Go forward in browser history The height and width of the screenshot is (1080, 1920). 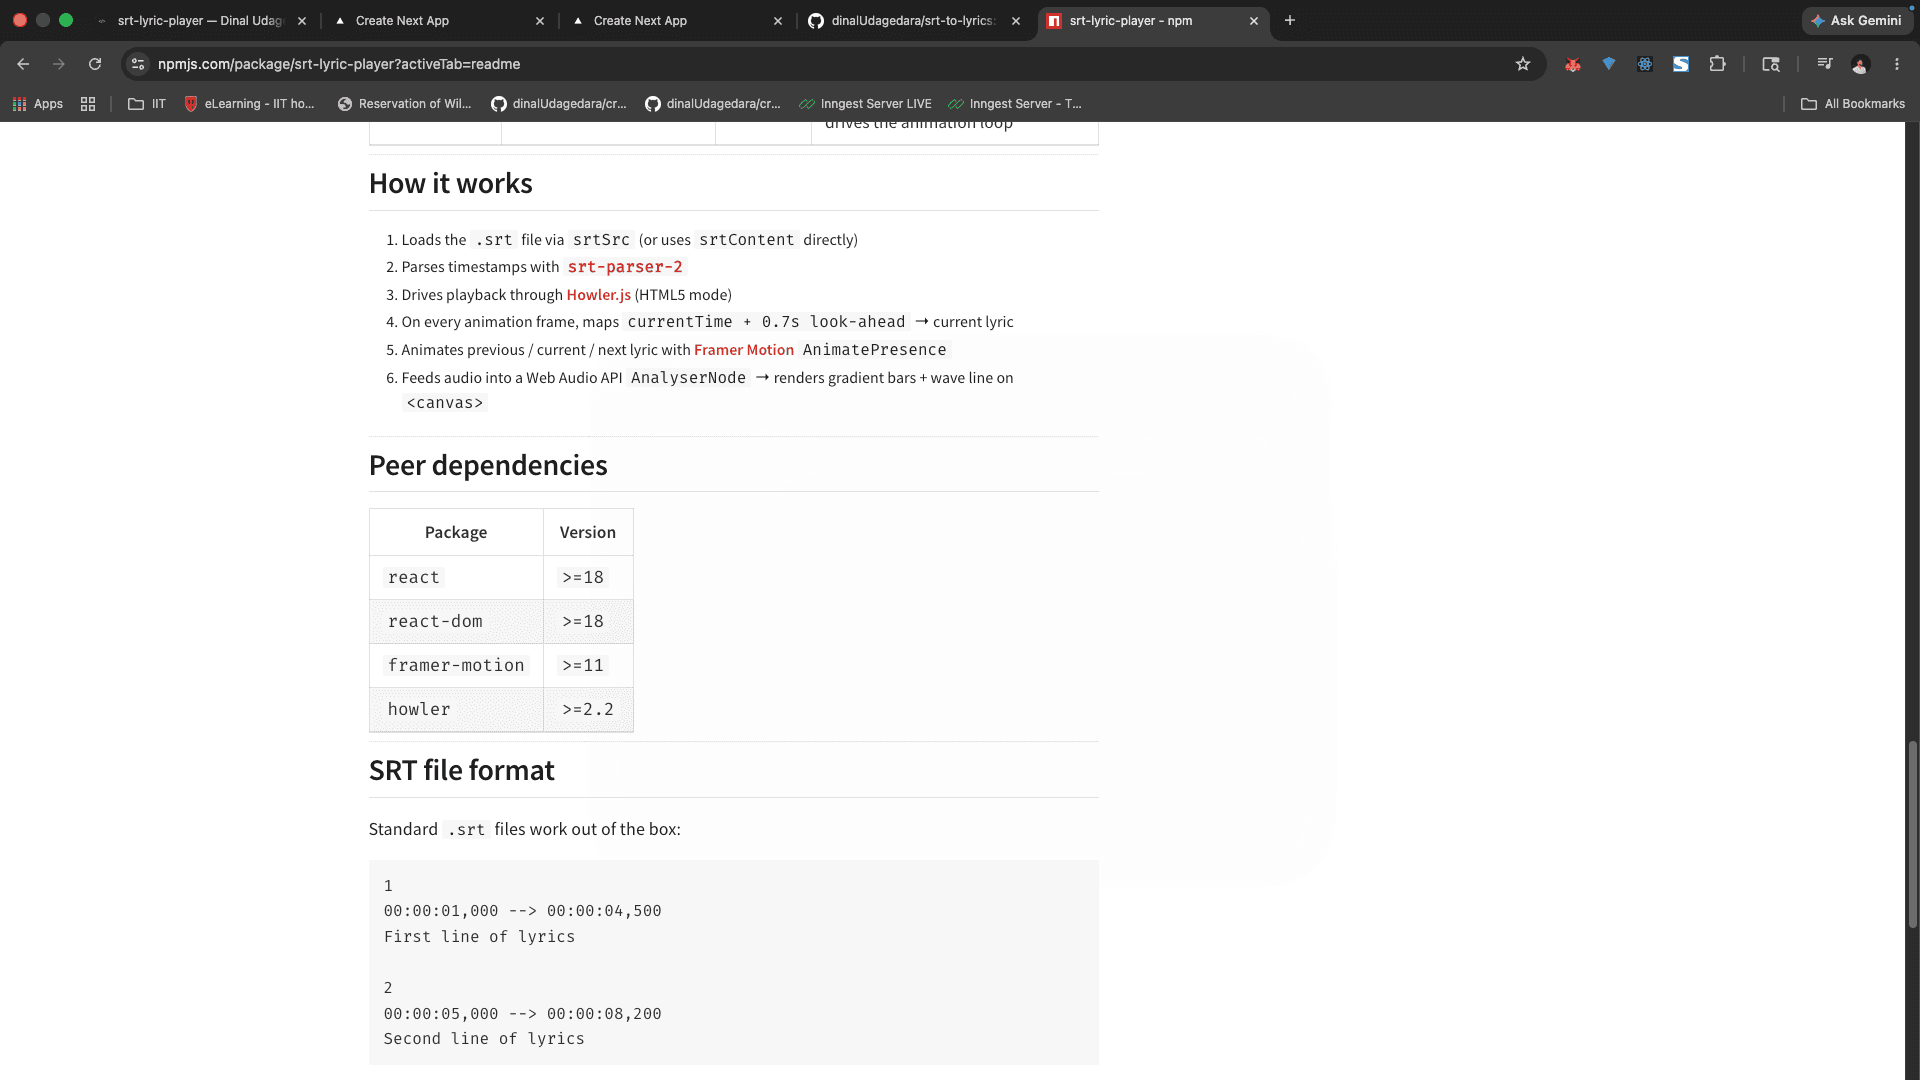(59, 64)
